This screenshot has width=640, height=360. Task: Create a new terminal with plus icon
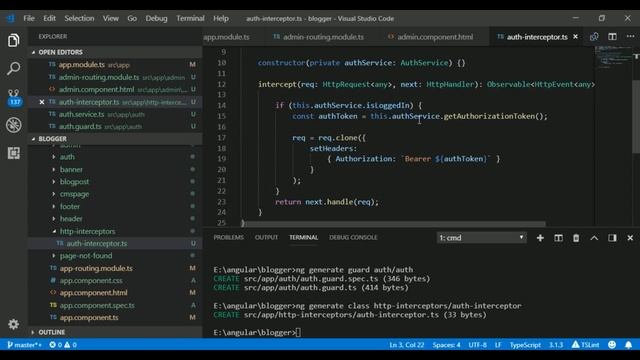click(540, 238)
